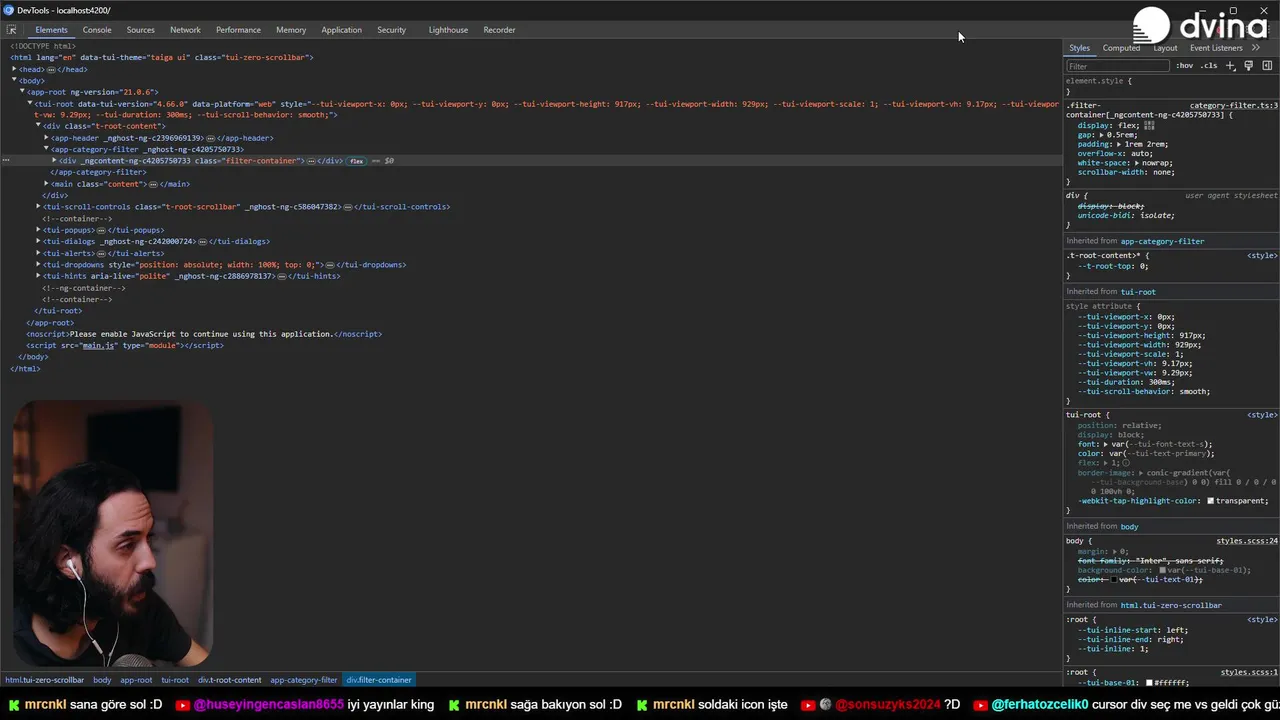Viewport: 1280px width, 720px height.
Task: Expand the tui-dialogs element node
Action: (38, 241)
